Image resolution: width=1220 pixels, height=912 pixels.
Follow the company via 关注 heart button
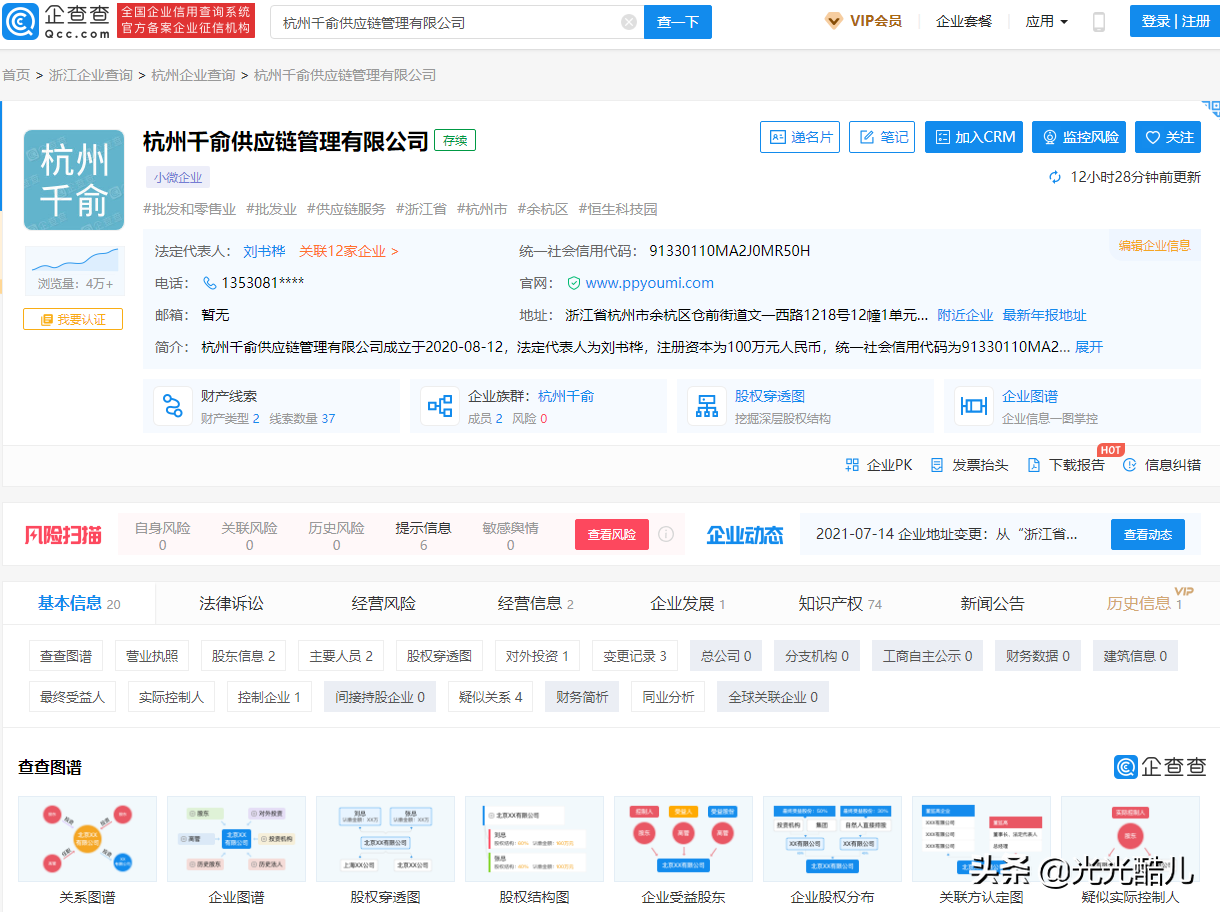[1169, 137]
